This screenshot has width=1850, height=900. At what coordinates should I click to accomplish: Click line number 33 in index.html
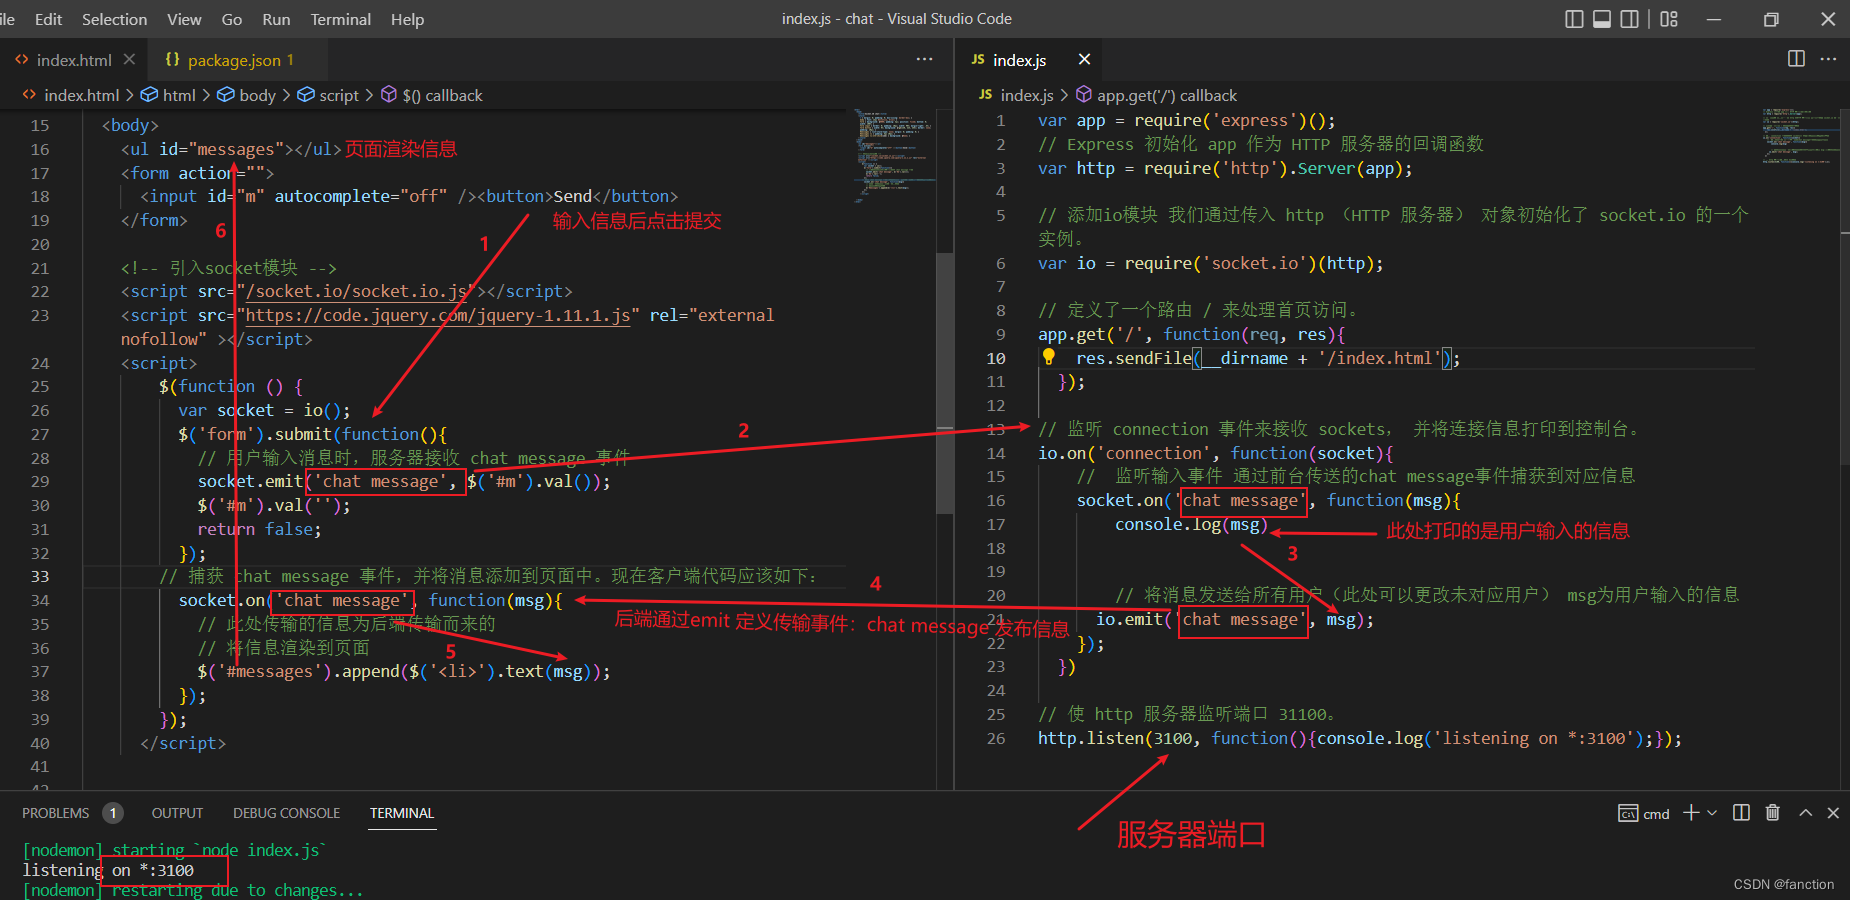[x=40, y=576]
